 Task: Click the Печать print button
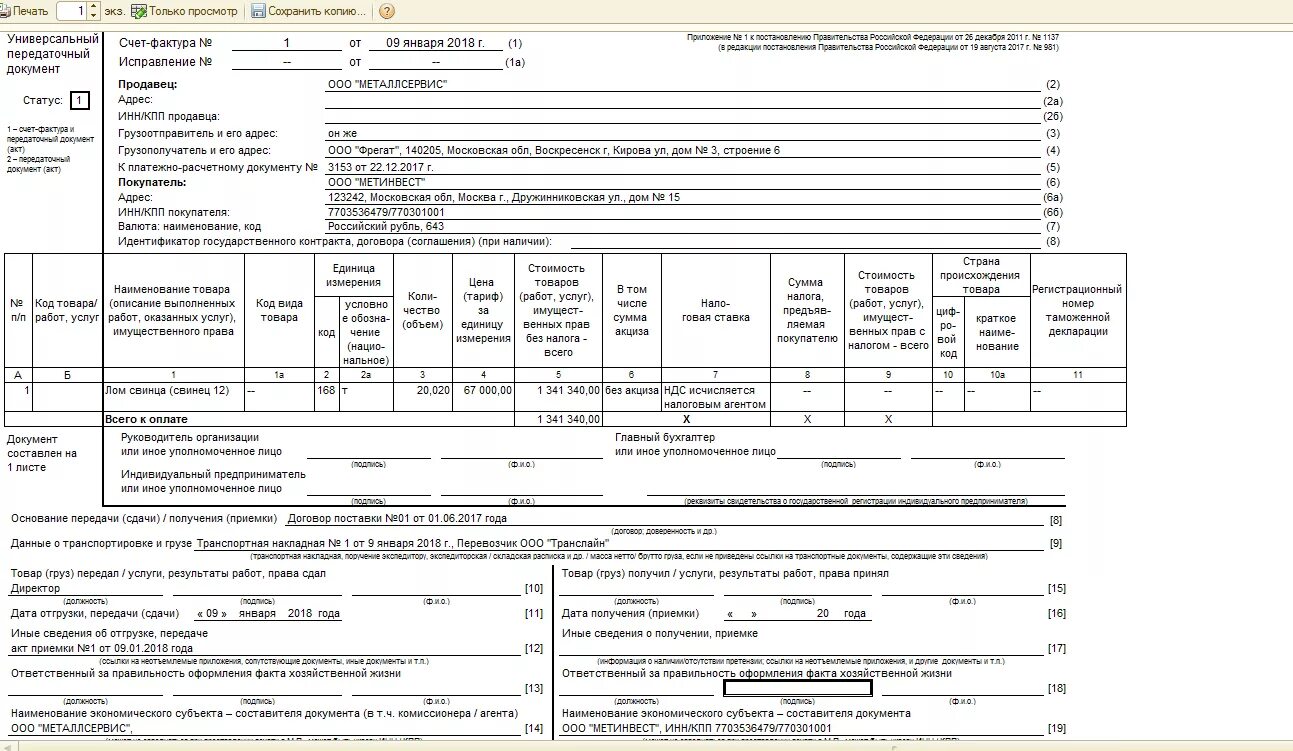click(24, 11)
